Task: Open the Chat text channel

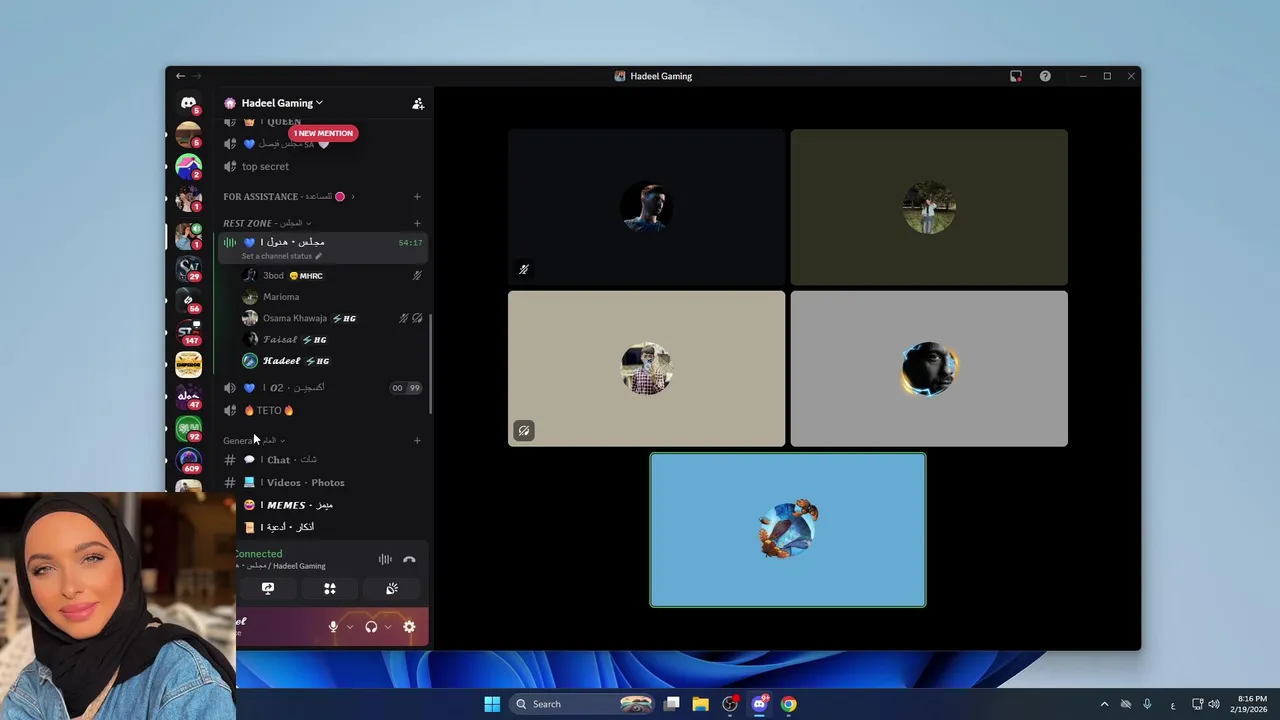Action: 324,460
